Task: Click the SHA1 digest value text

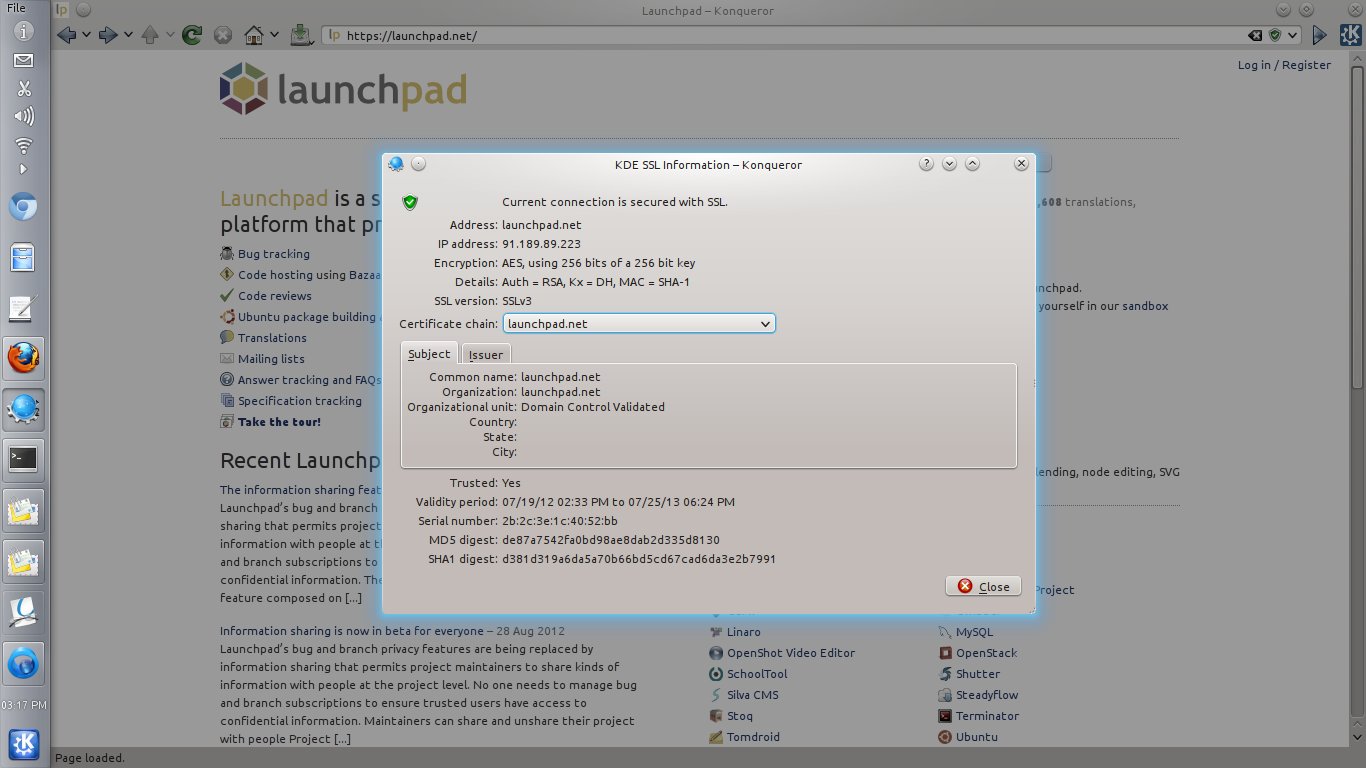Action: (x=639, y=559)
